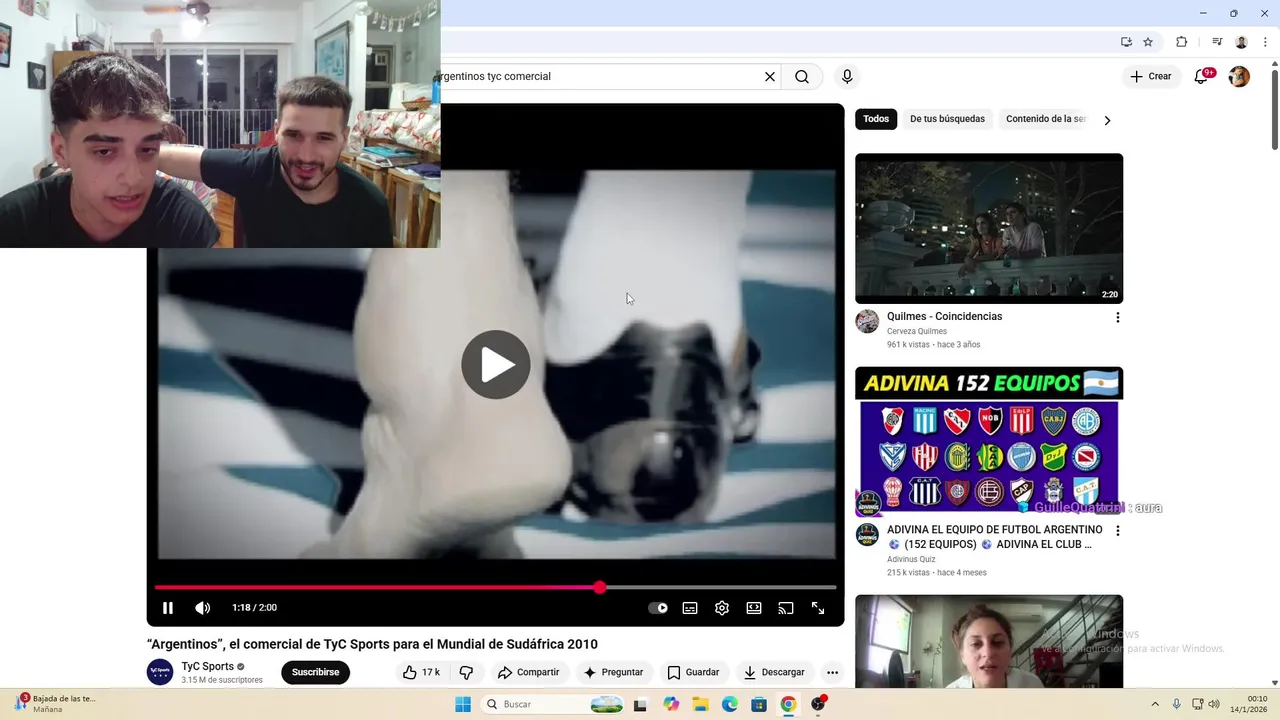Image resolution: width=1280 pixels, height=720 pixels.
Task: Open the Chrome extensions puzzle icon
Action: (1181, 42)
